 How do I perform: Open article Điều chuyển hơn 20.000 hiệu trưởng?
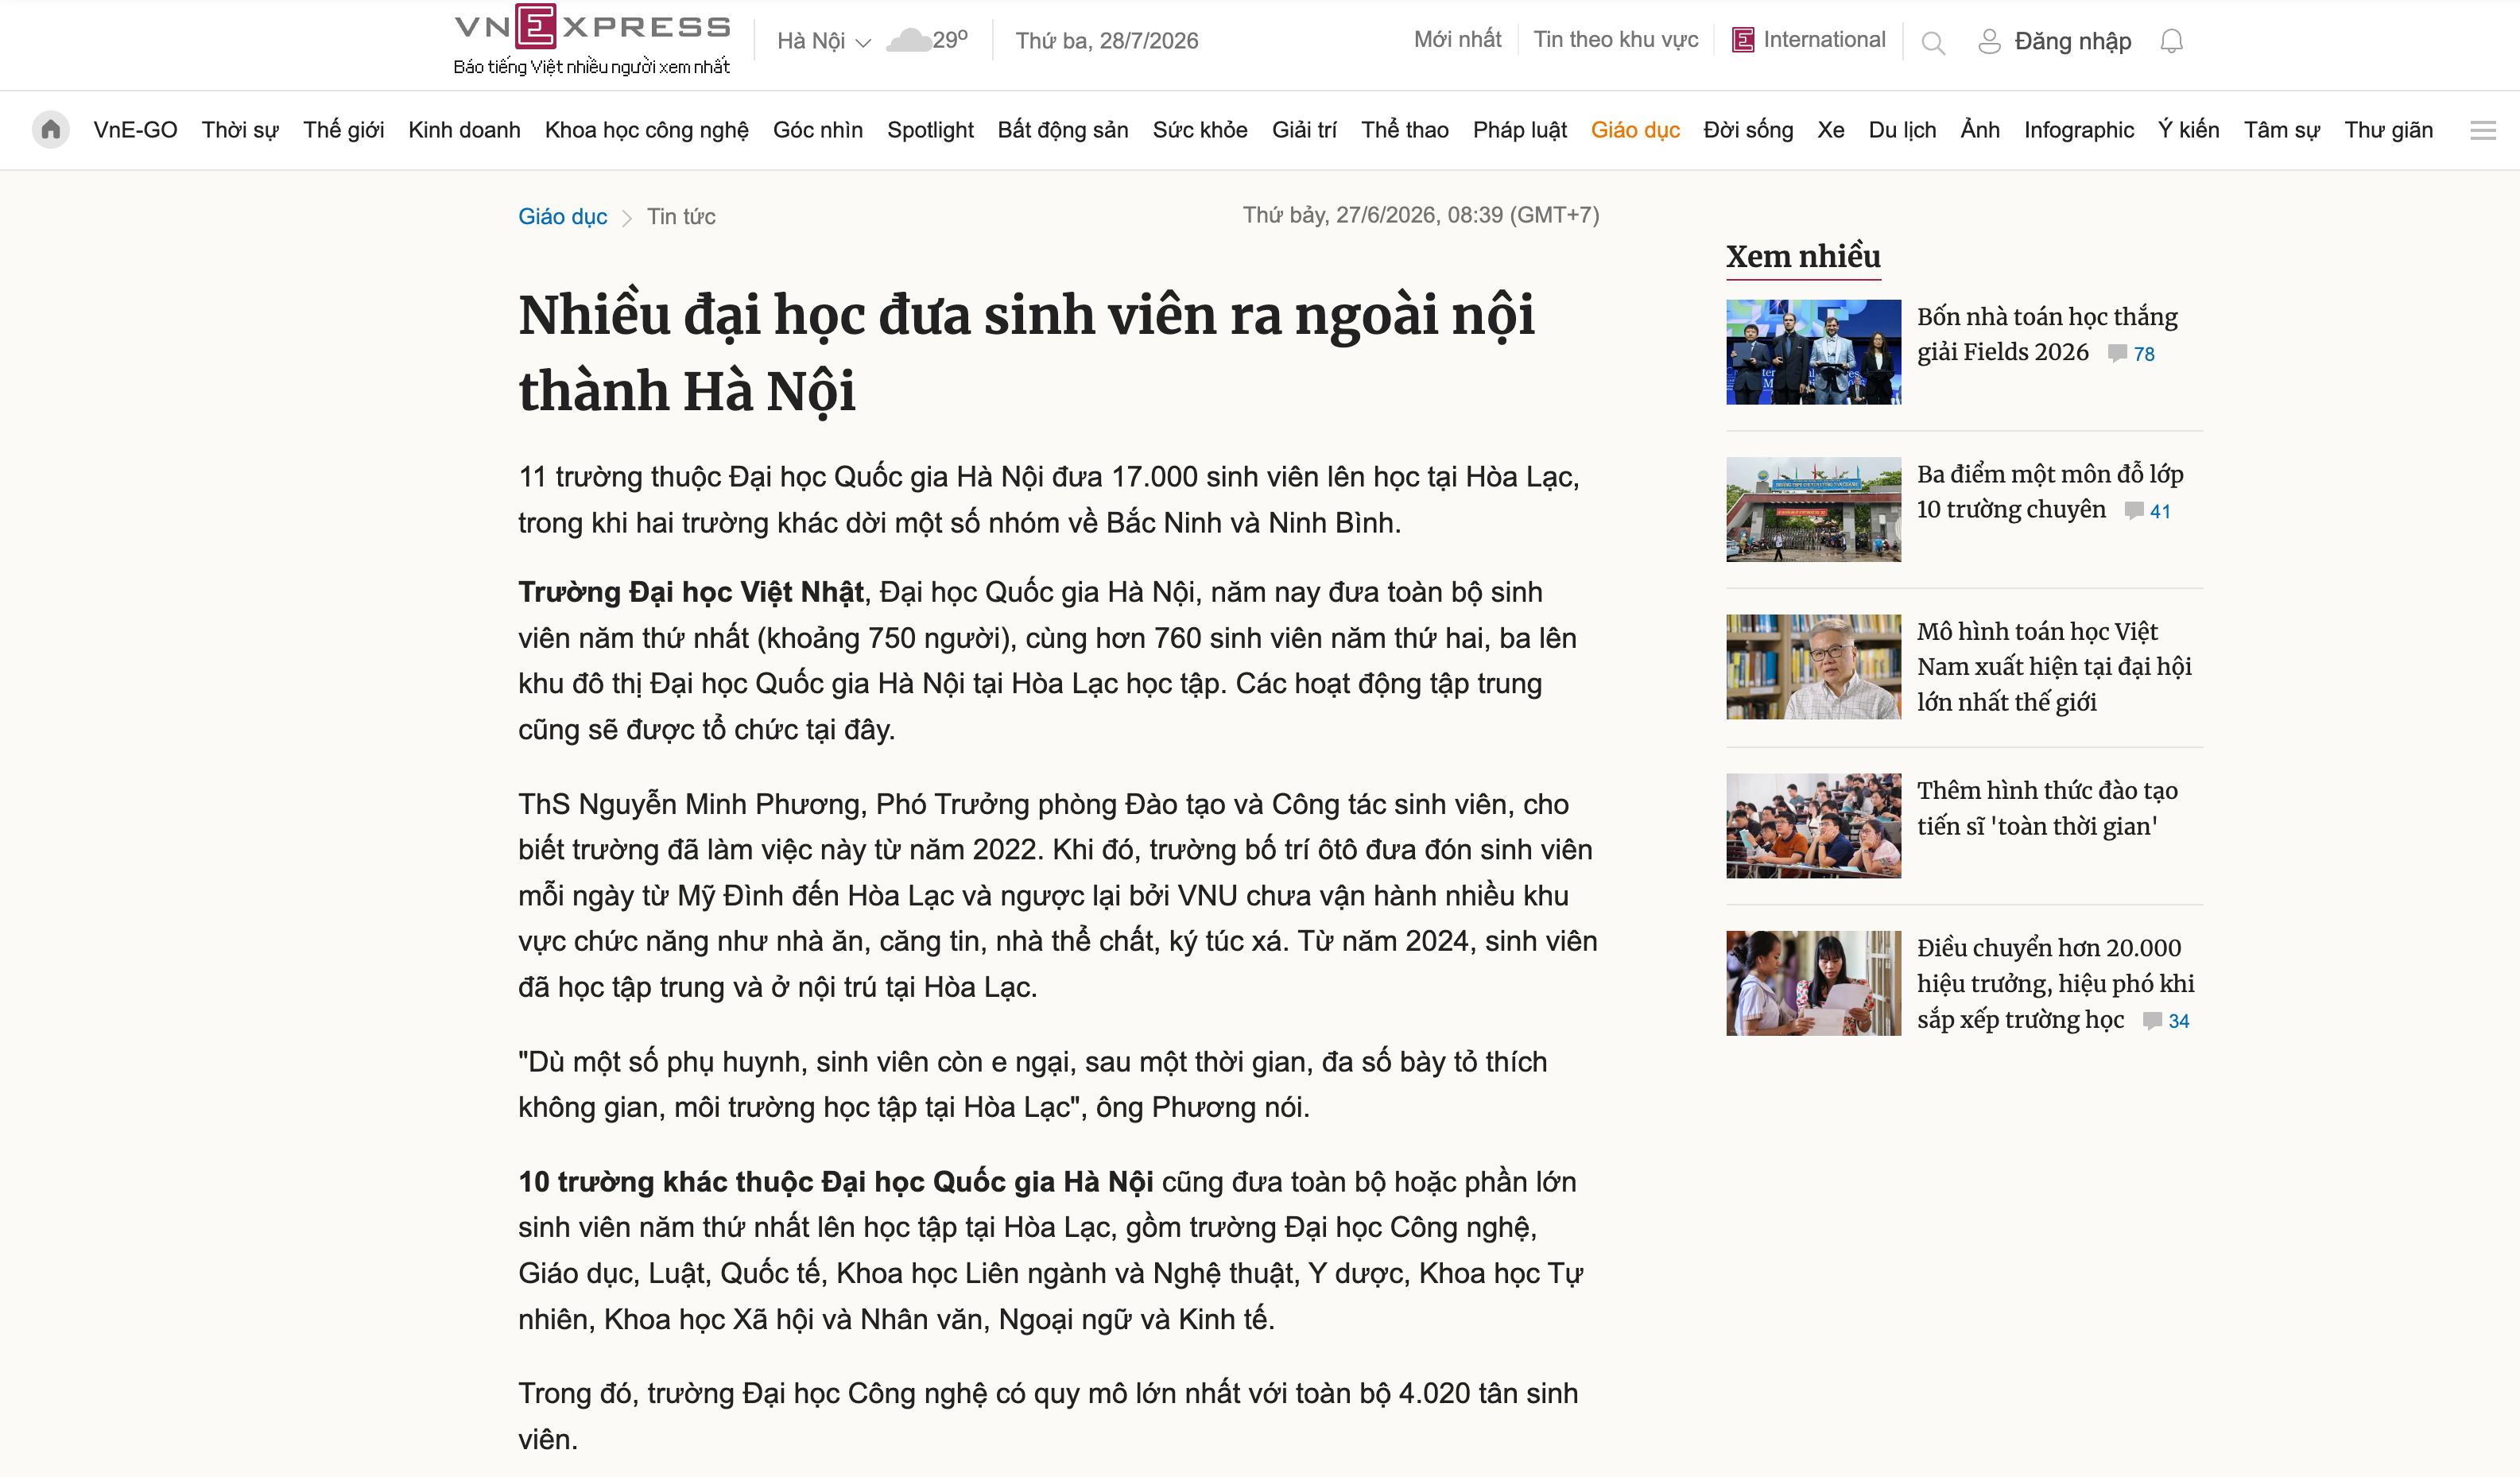(x=2055, y=983)
